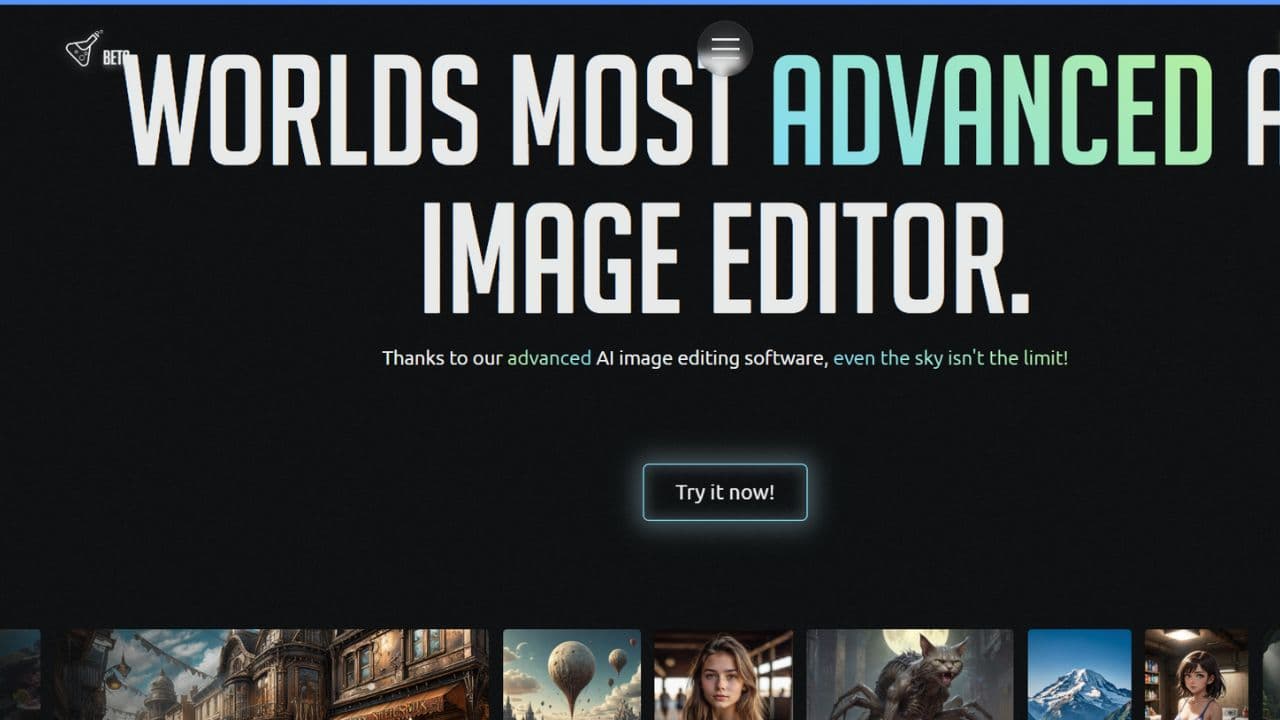Click the blue bar at top of page

[x=640, y=2]
